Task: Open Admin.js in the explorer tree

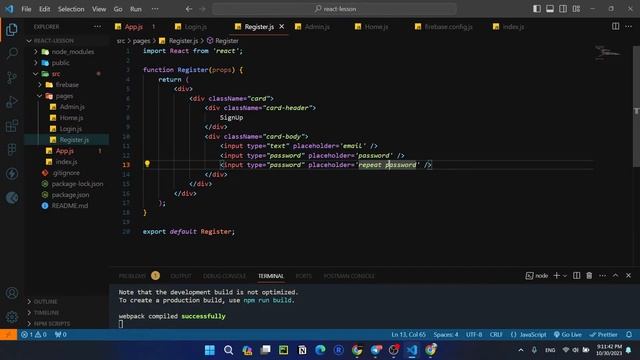Action: (72, 107)
